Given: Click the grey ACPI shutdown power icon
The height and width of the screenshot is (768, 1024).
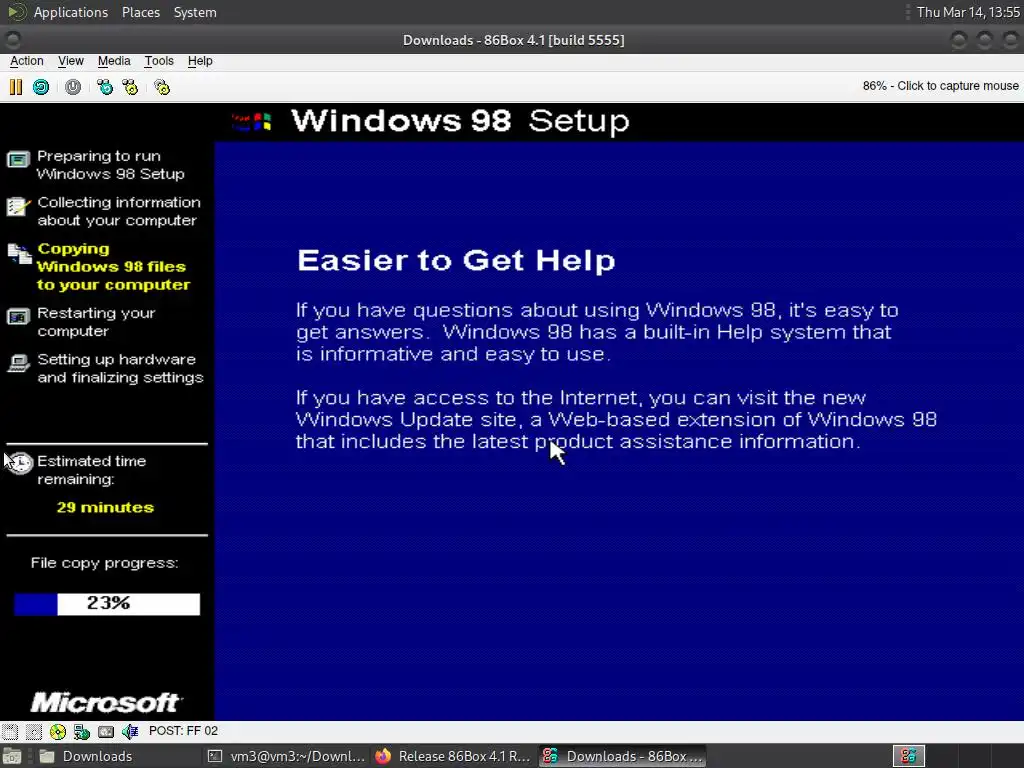Looking at the screenshot, I should click(x=73, y=87).
